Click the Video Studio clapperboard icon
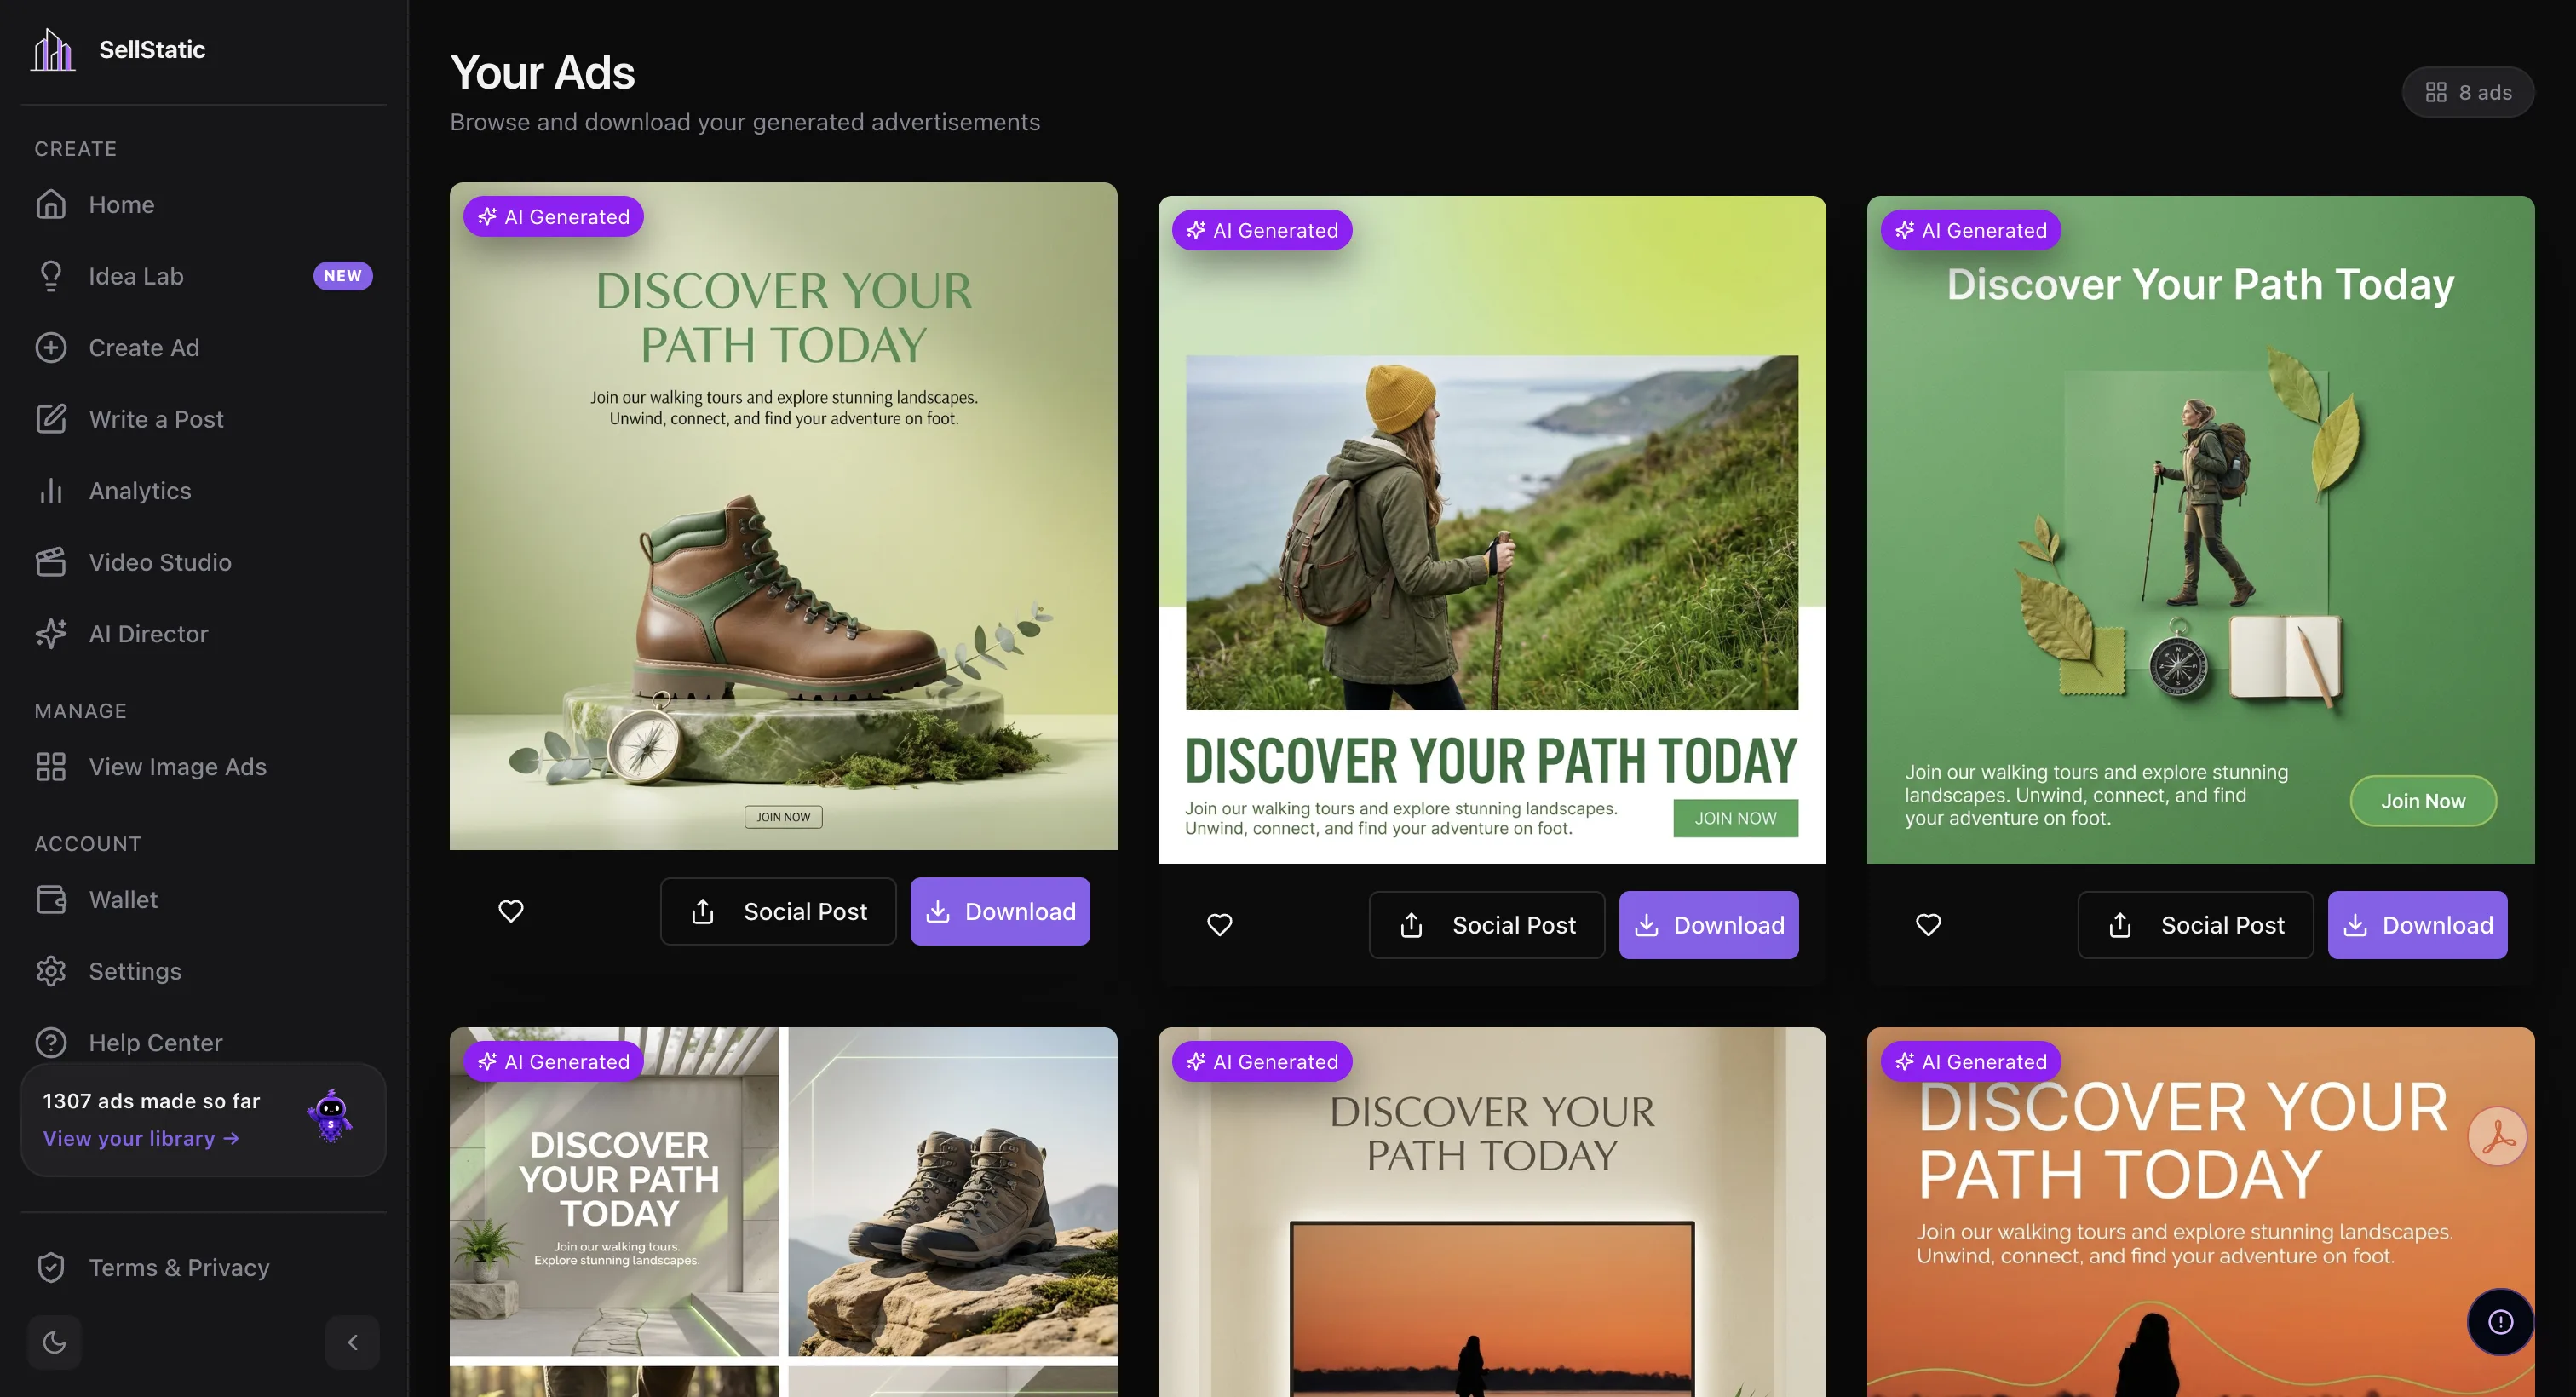The height and width of the screenshot is (1397, 2576). point(51,562)
